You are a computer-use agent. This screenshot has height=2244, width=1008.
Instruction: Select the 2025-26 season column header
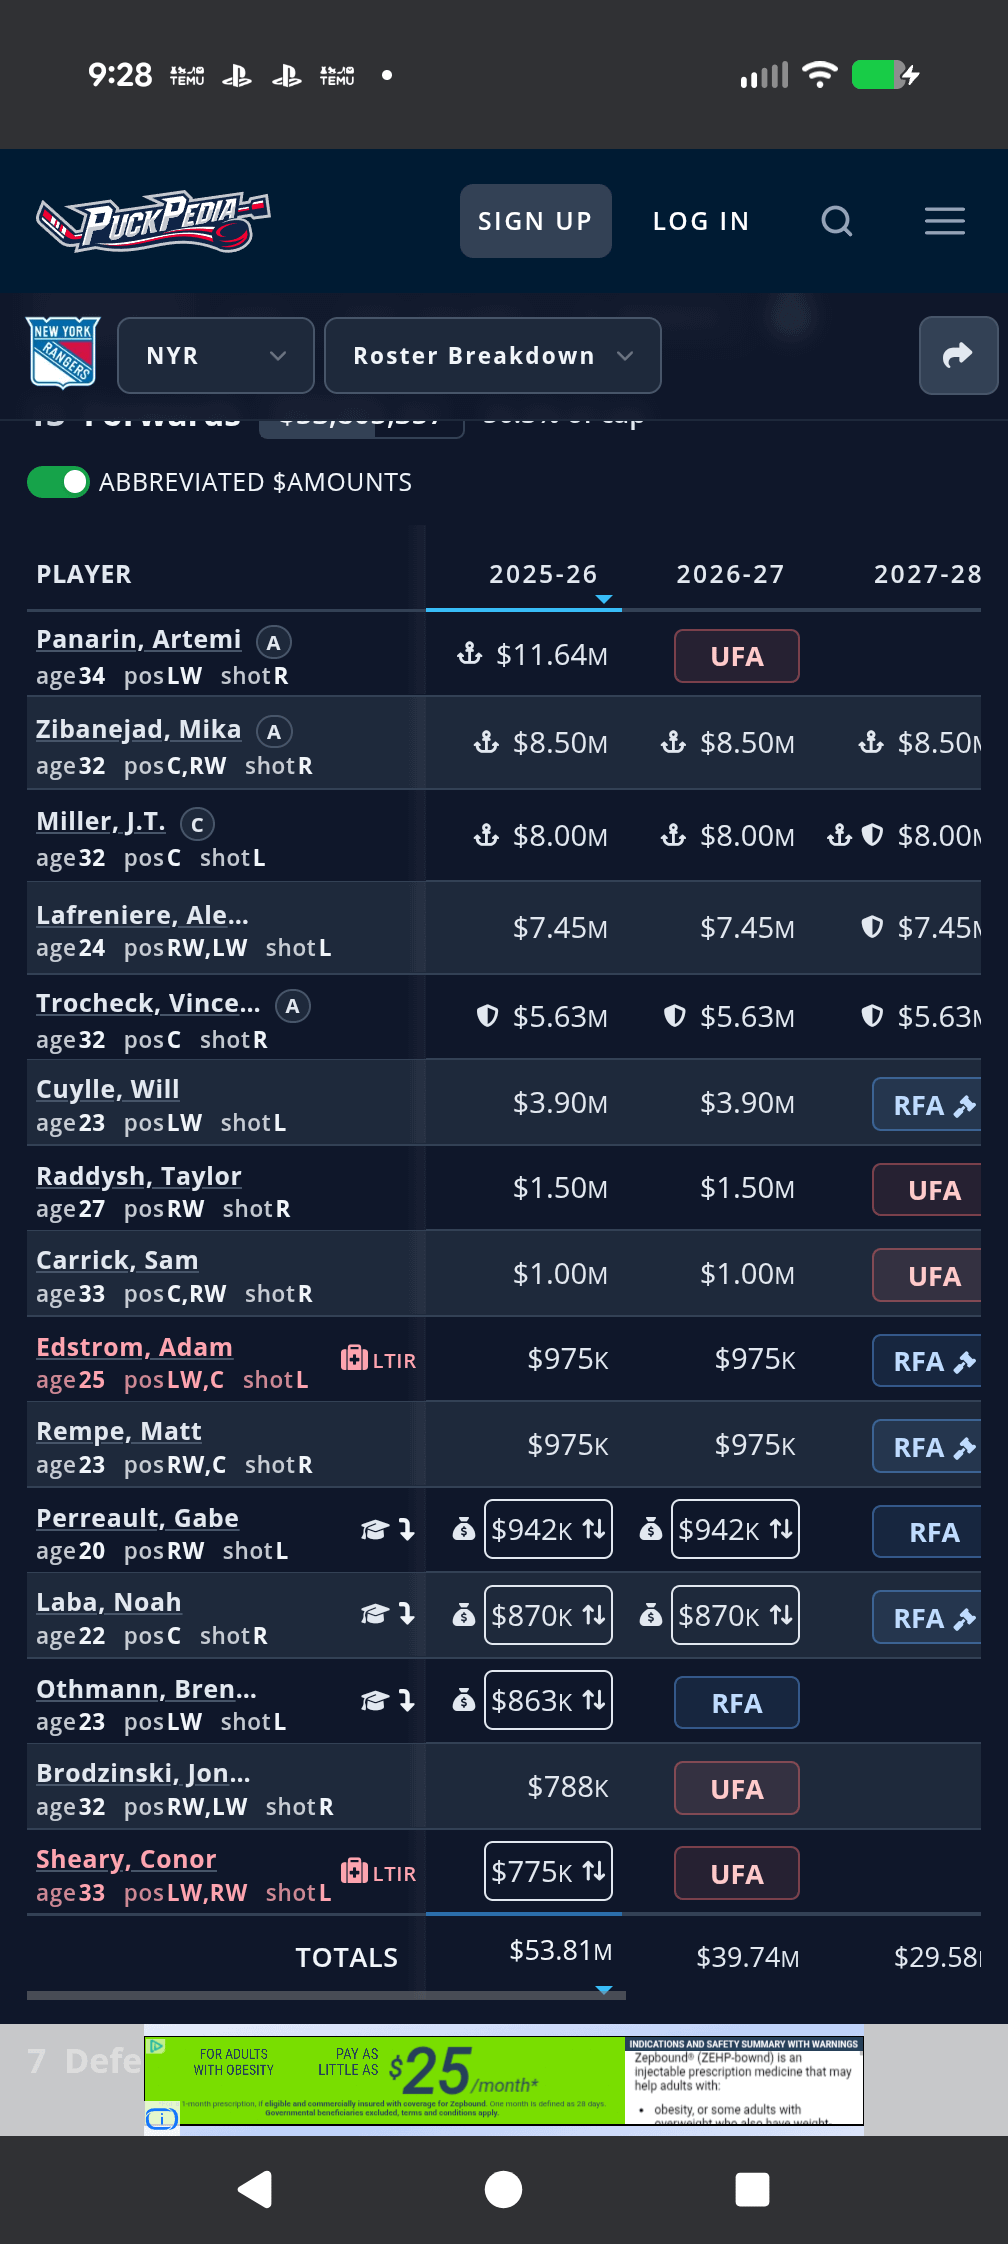pos(543,574)
